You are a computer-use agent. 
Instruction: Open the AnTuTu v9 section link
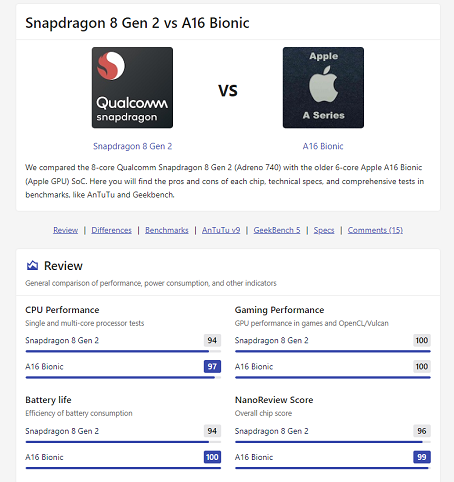pos(221,230)
